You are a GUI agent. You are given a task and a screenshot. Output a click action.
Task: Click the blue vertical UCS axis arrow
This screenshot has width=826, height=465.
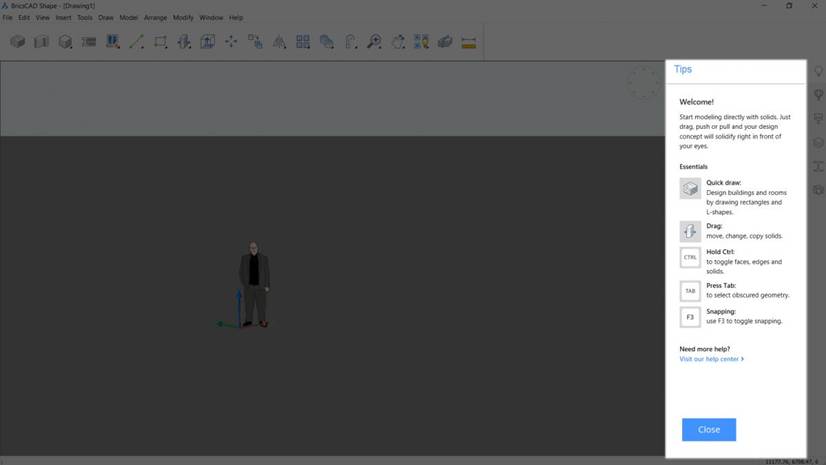(x=239, y=307)
